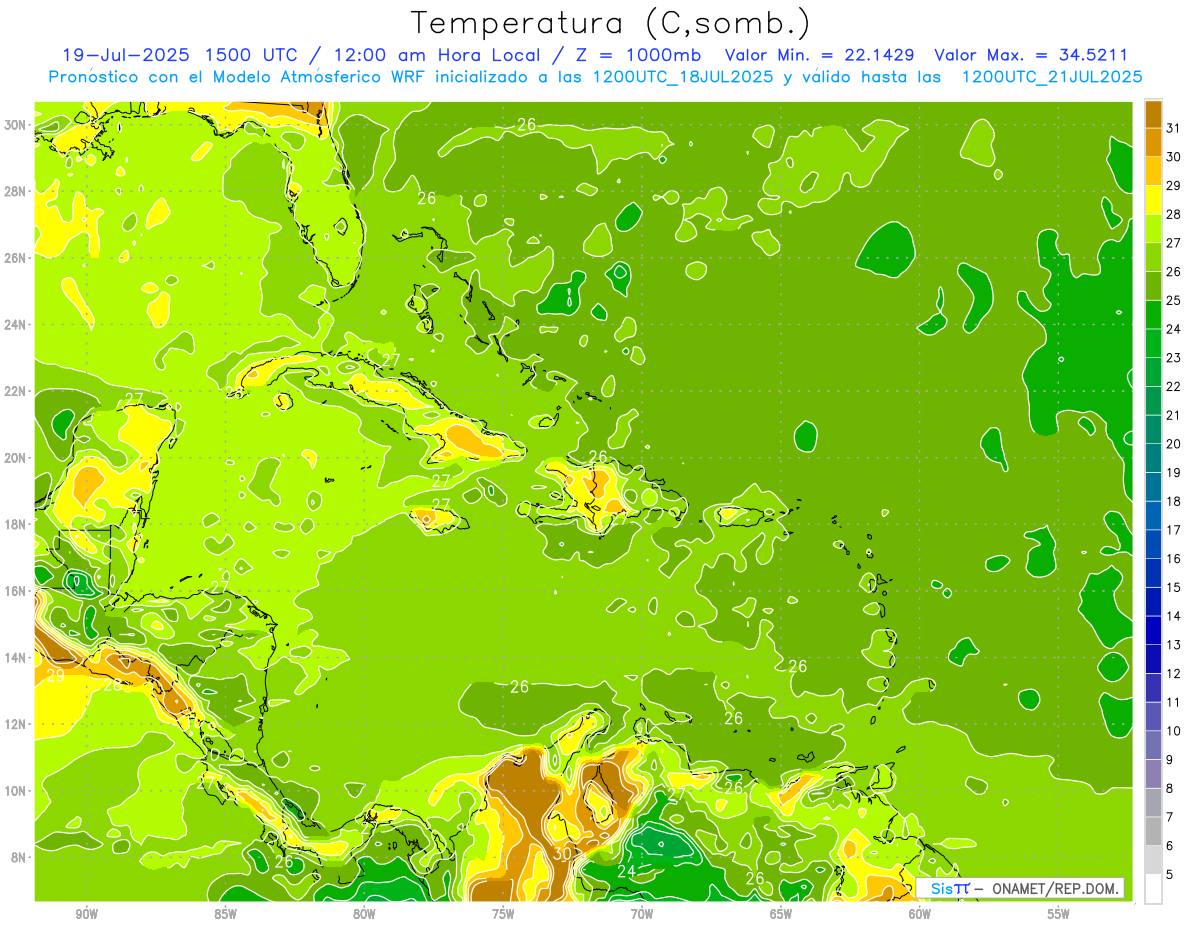
Task: Click the legend scale label "8"
Action: [1170, 788]
